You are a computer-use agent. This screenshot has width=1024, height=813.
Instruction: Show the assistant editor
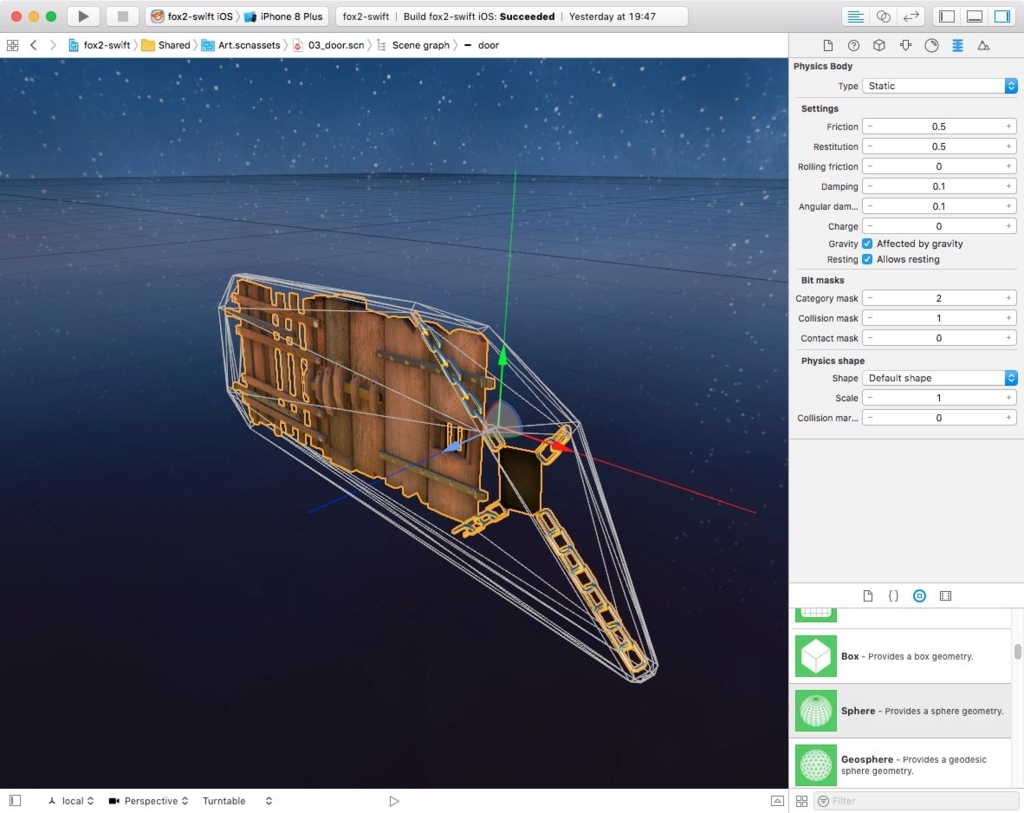pos(883,16)
